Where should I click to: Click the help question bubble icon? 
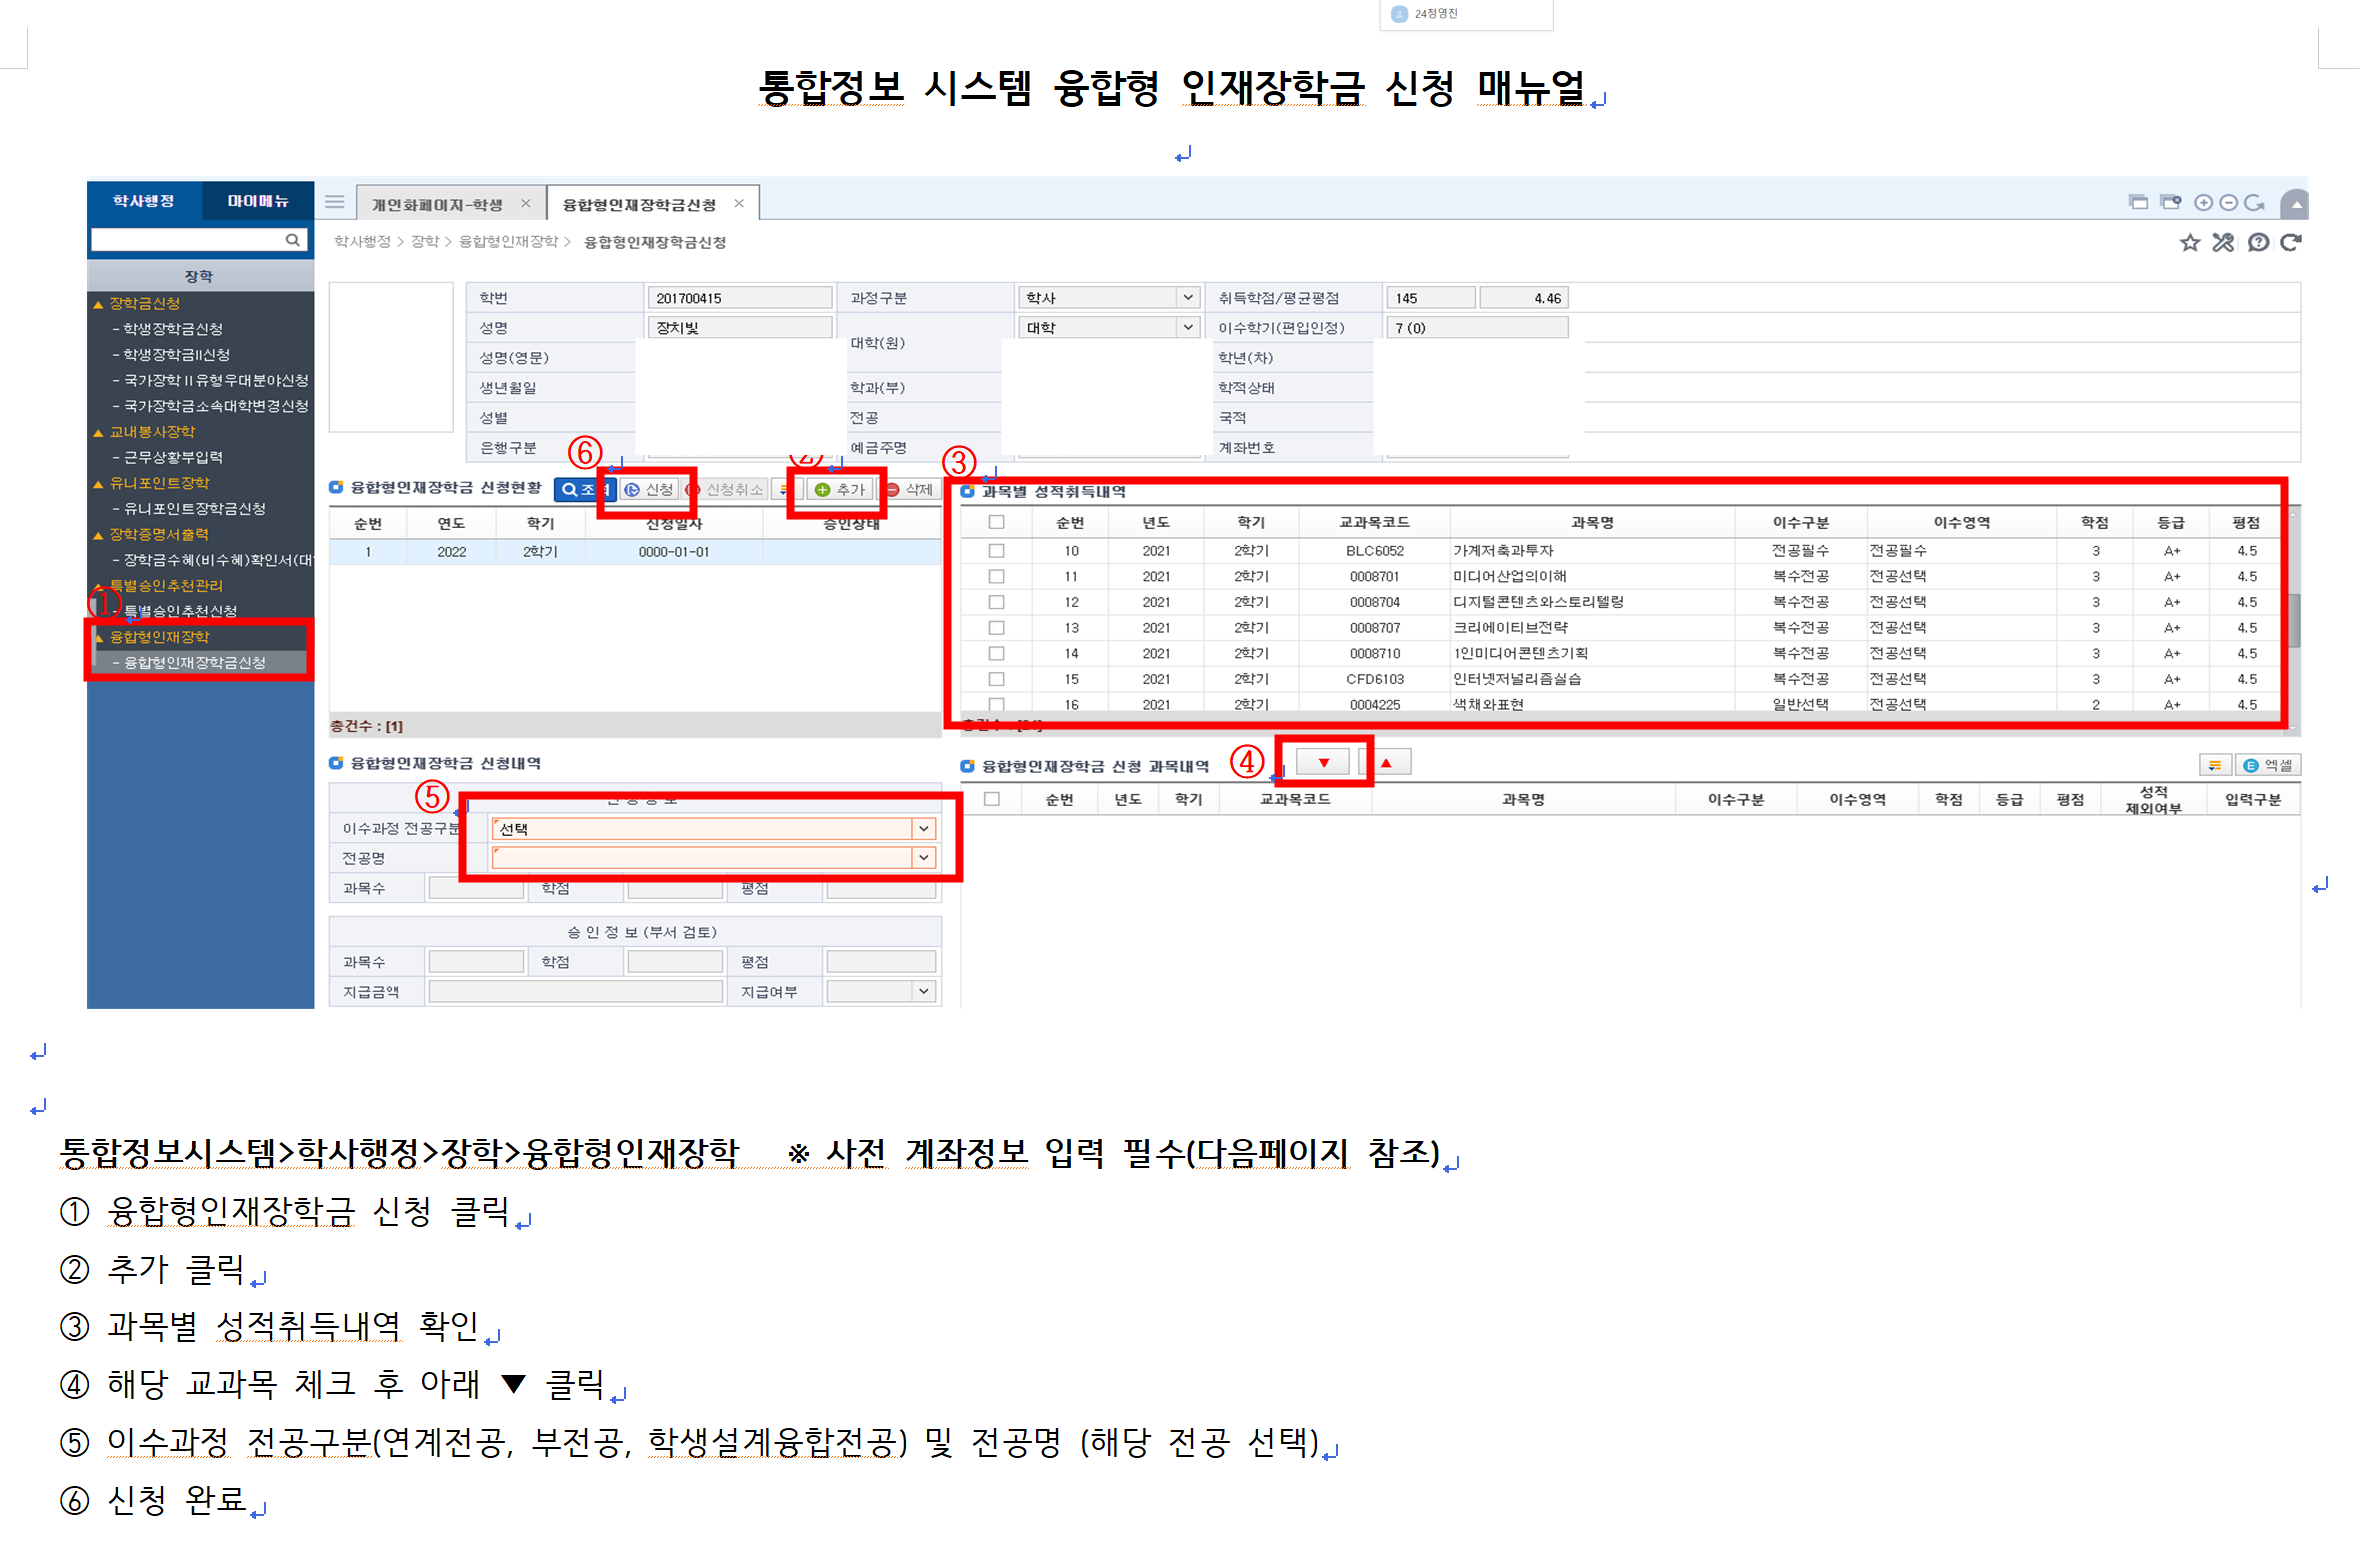point(2257,242)
